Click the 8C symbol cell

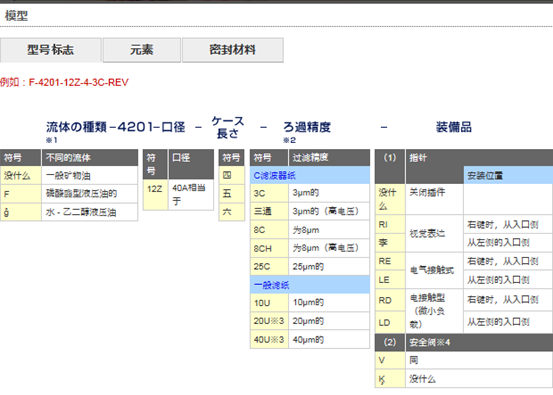click(x=269, y=230)
